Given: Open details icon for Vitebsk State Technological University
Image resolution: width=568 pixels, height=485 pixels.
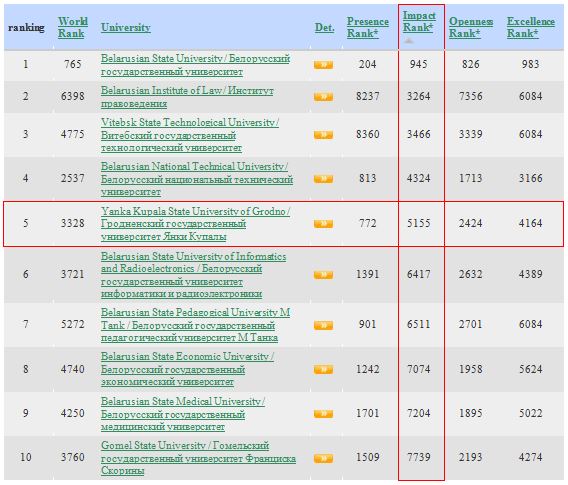Looking at the screenshot, I should [x=323, y=135].
